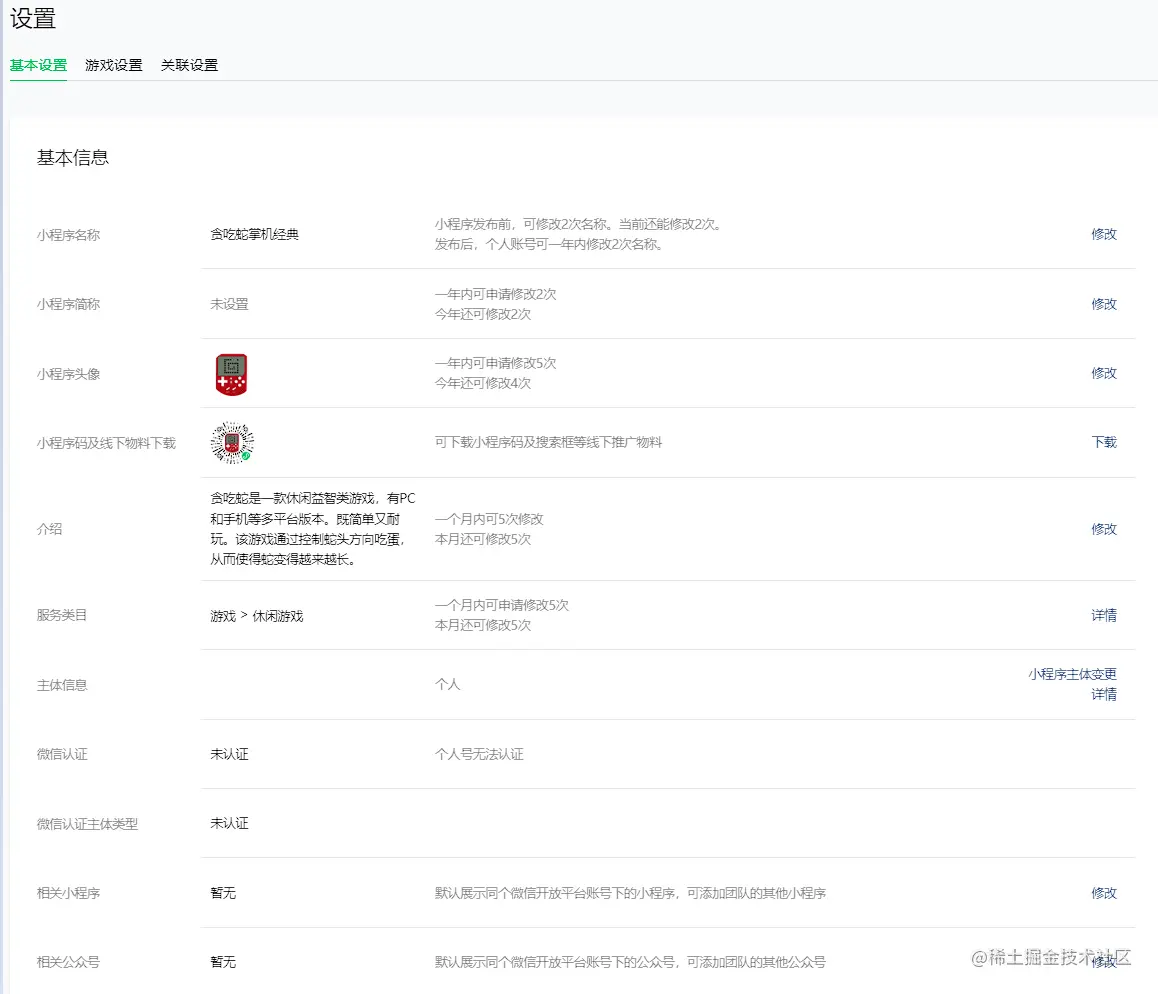Image resolution: width=1158 pixels, height=994 pixels.
Task: Click 修改 in the 小程序头像 row
Action: click(1104, 373)
